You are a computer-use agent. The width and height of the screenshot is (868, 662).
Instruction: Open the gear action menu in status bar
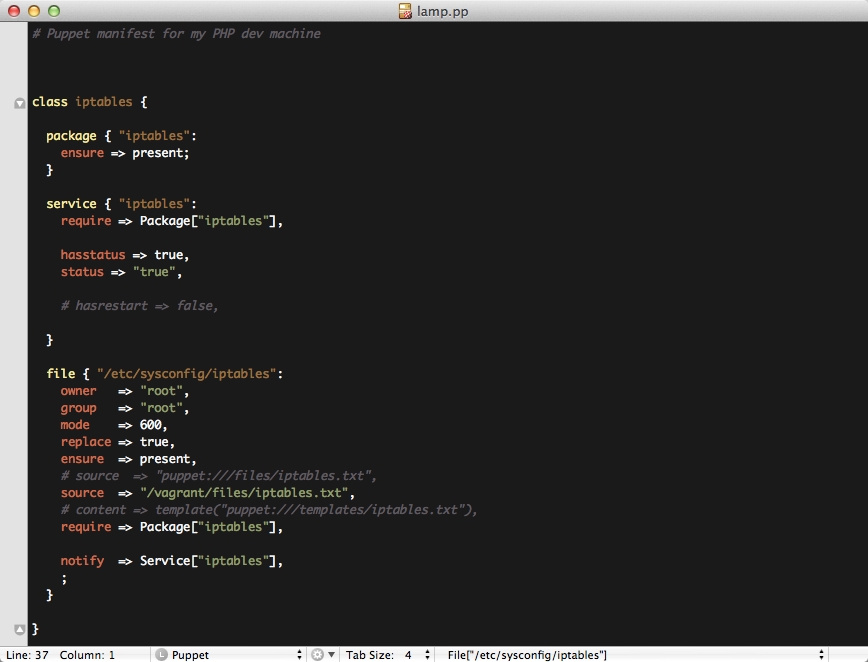pos(323,655)
